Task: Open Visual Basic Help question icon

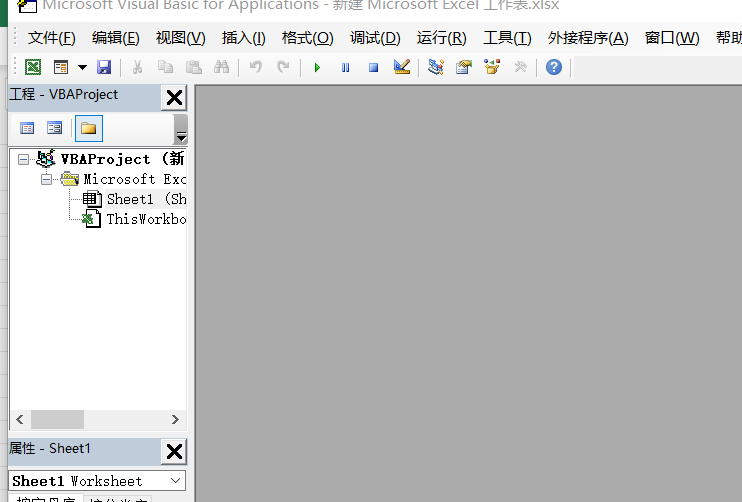Action: 554,67
